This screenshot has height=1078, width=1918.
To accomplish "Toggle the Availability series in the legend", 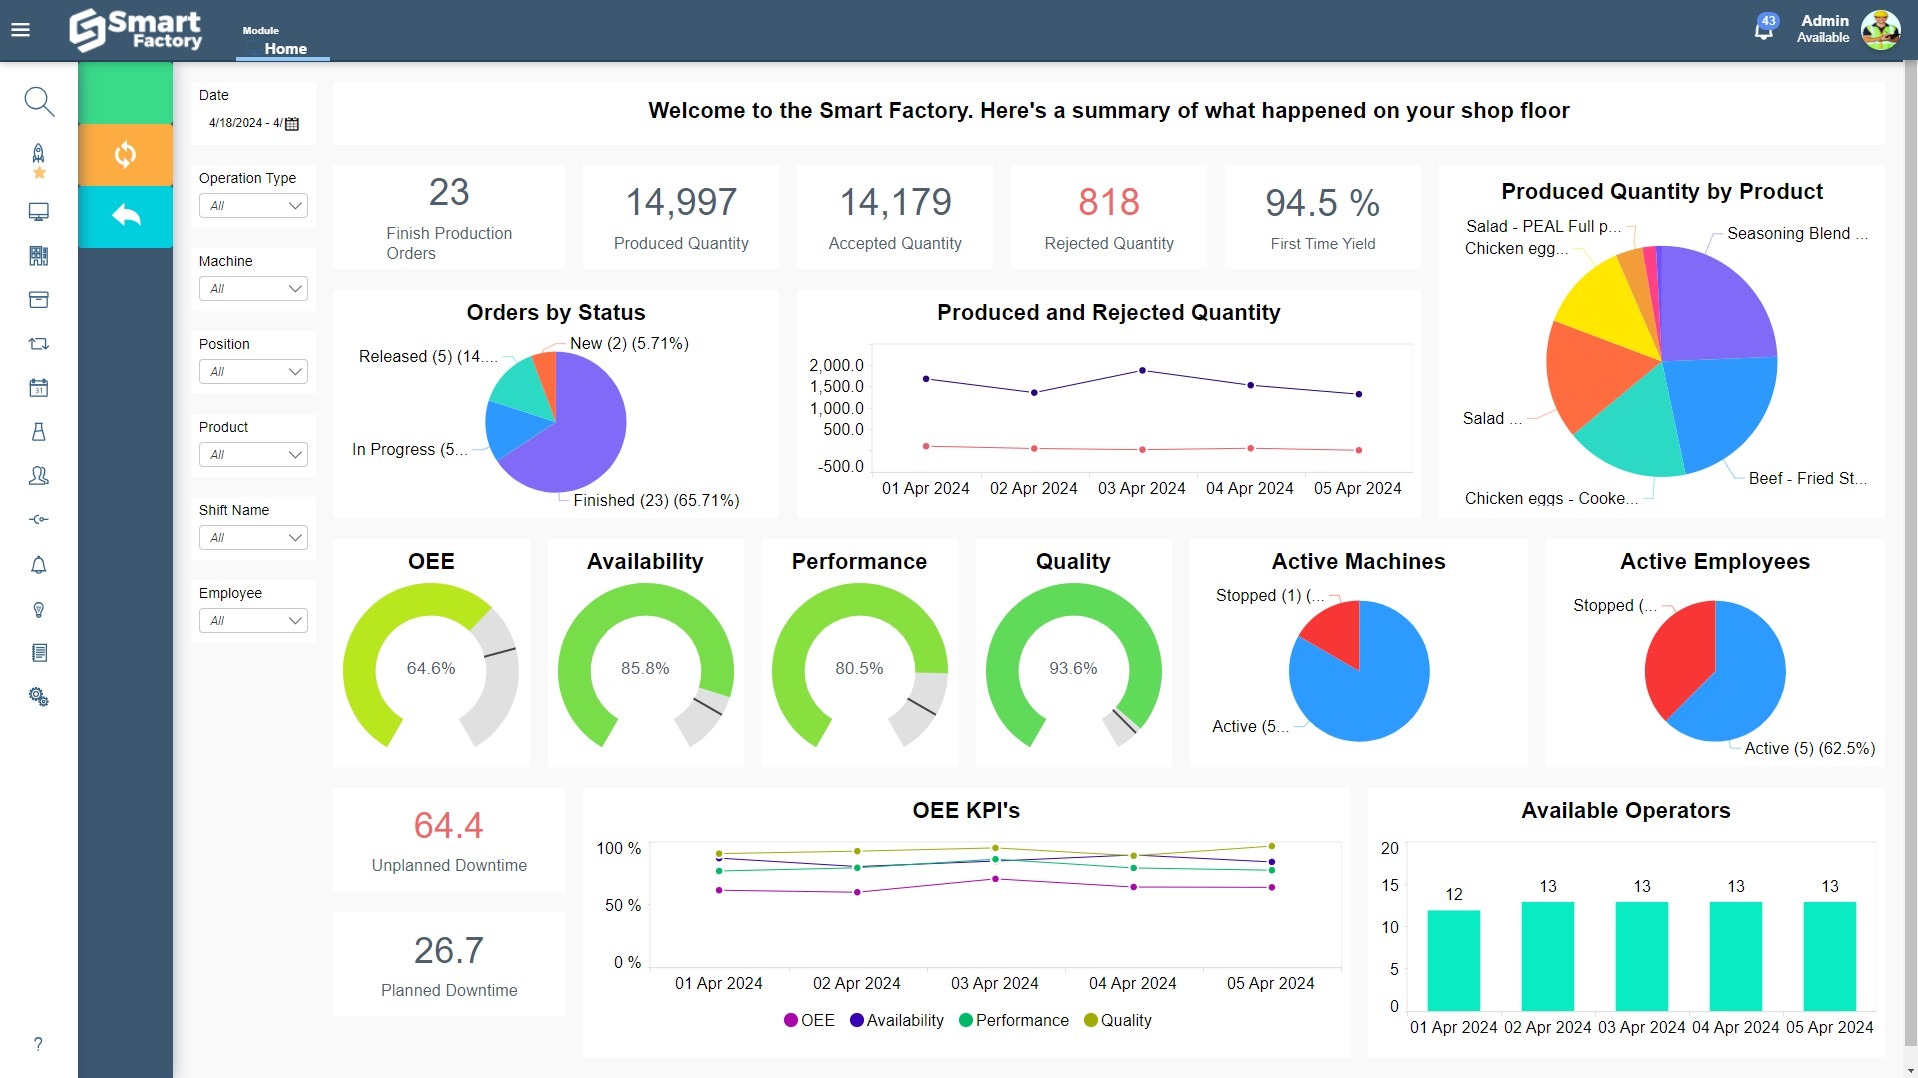I will (896, 1020).
